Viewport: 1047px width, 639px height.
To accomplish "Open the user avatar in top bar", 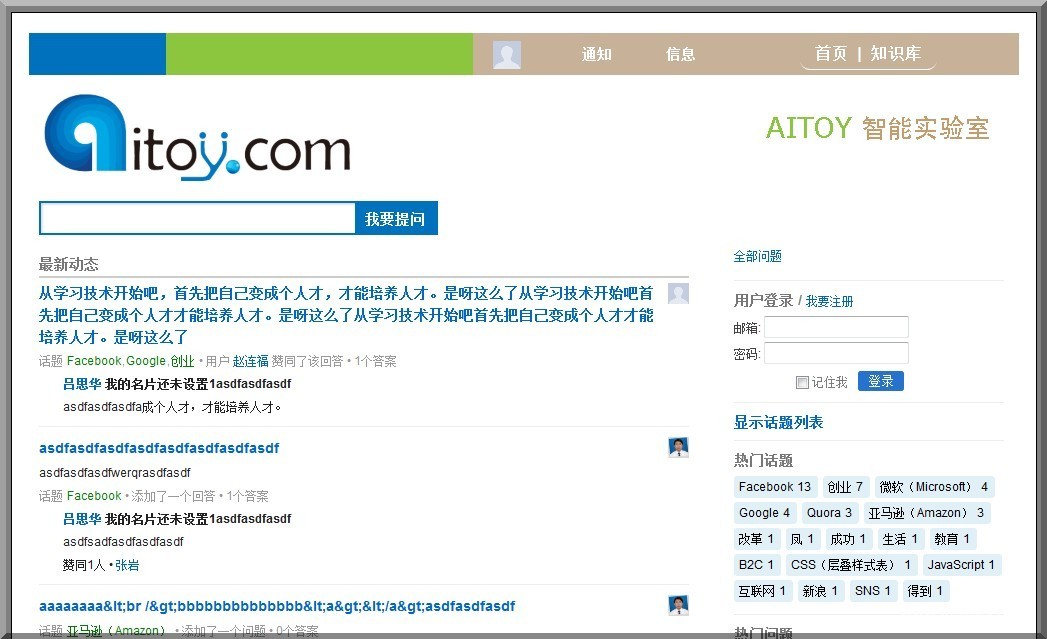I will pyautogui.click(x=507, y=55).
